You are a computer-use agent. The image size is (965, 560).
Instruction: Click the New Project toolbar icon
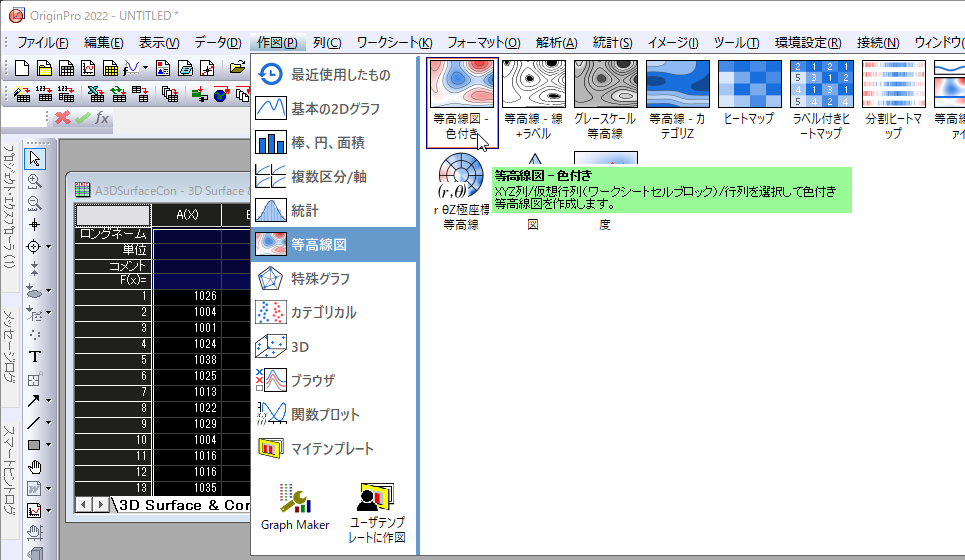pyautogui.click(x=22, y=68)
